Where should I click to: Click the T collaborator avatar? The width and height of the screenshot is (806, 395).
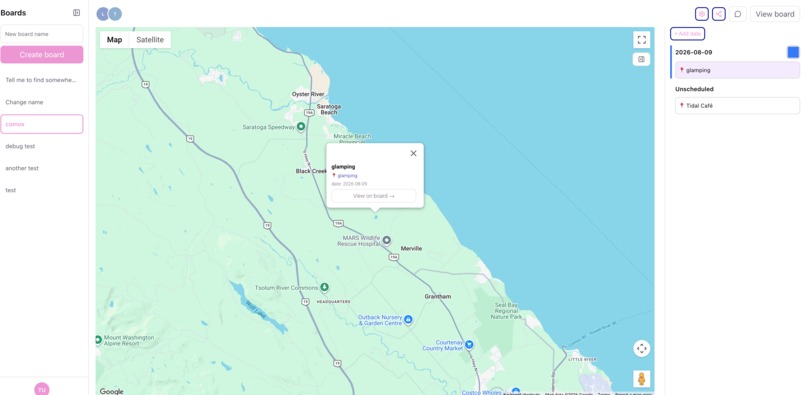116,14
